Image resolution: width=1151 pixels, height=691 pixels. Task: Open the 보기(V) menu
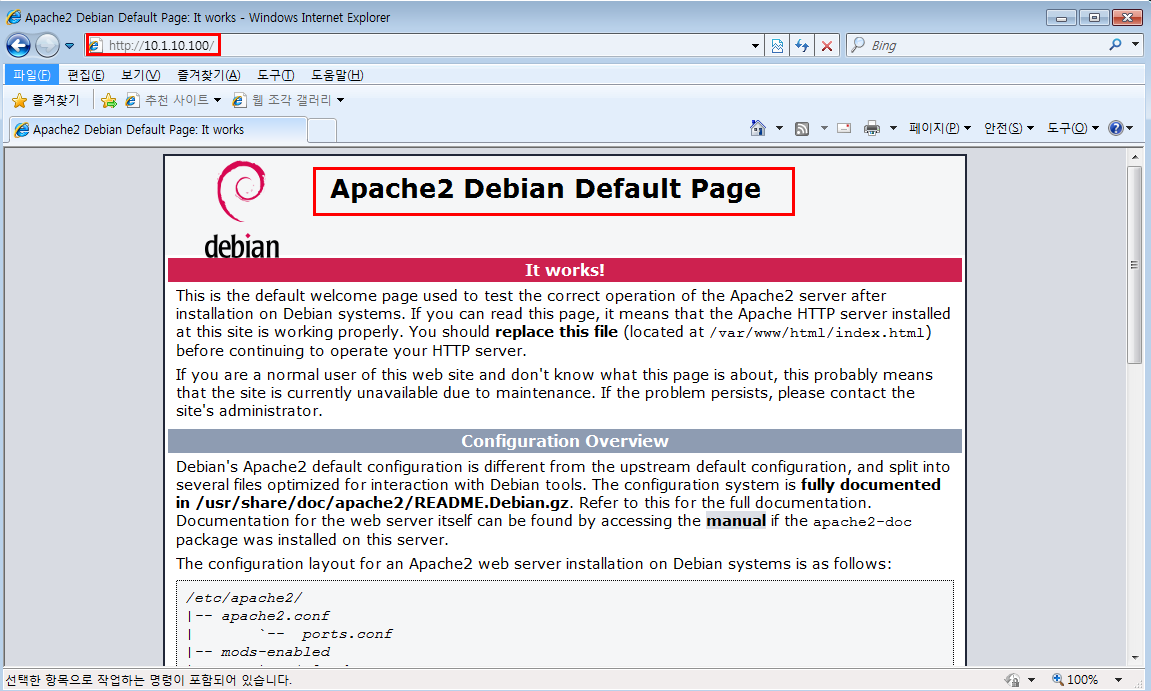[140, 75]
